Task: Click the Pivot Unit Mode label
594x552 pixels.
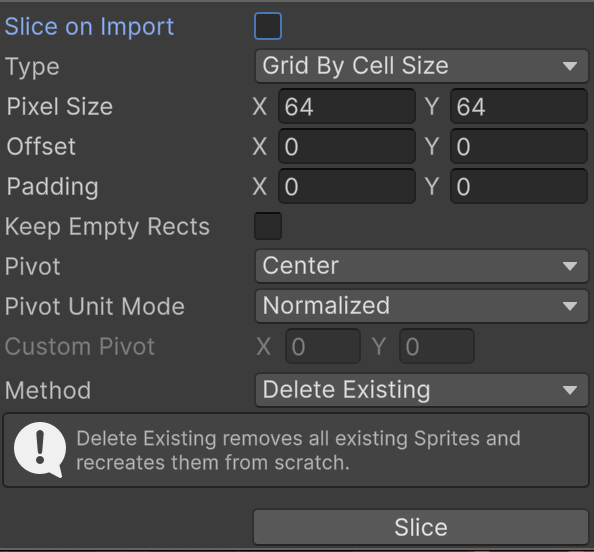Action: (95, 306)
